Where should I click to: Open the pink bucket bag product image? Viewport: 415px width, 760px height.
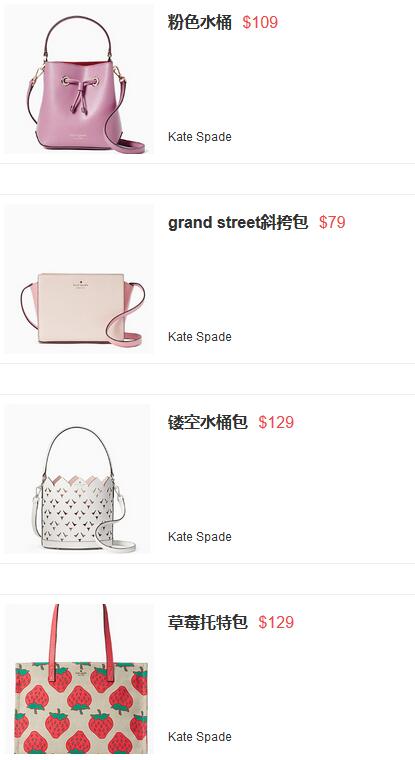click(x=79, y=79)
